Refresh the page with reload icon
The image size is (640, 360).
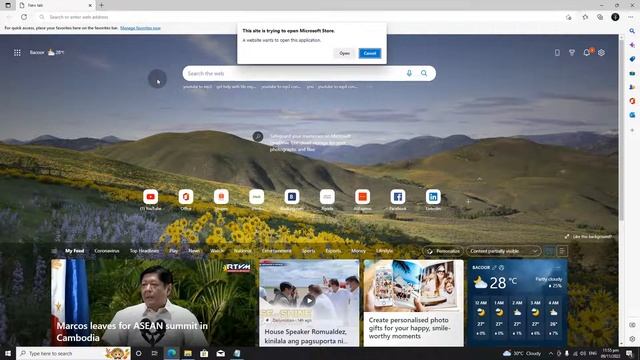point(24,17)
